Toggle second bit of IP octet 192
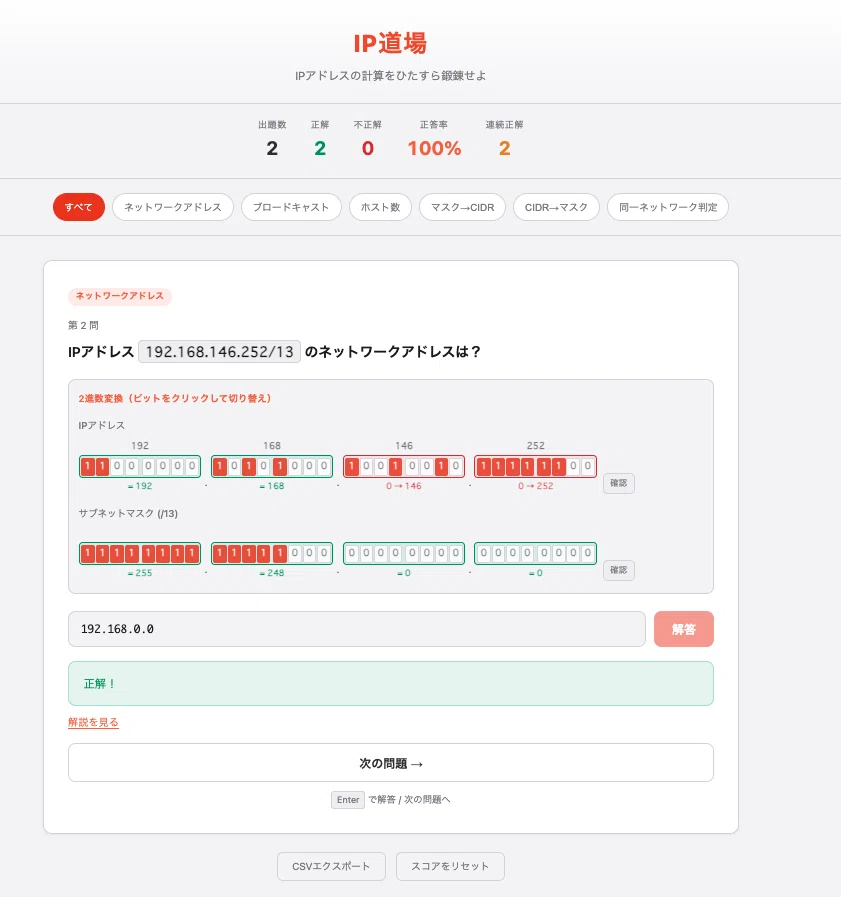The image size is (841, 897). tap(102, 466)
